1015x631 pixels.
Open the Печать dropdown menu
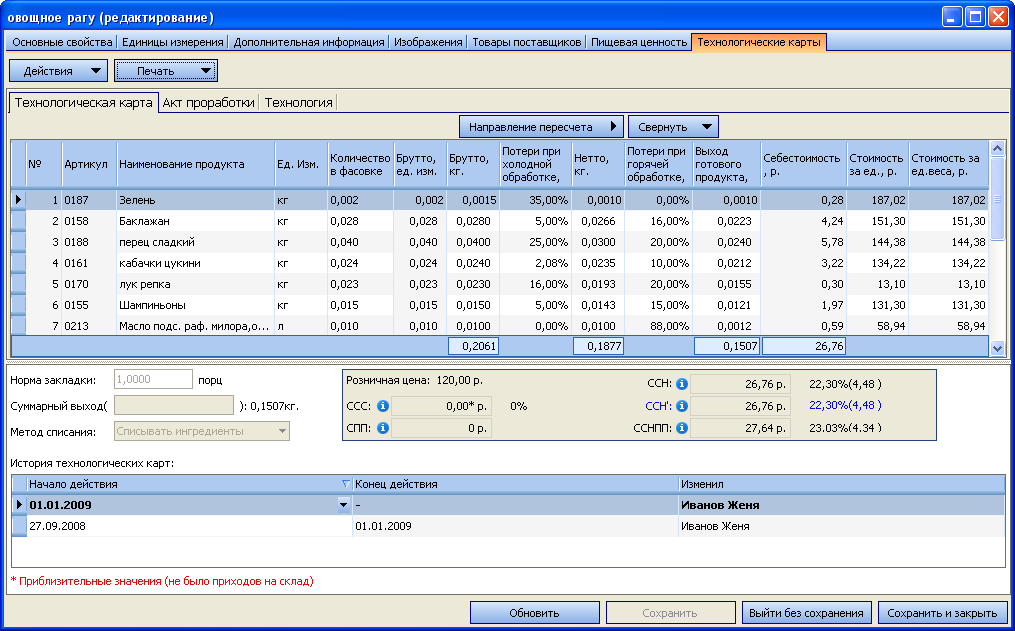click(x=166, y=71)
